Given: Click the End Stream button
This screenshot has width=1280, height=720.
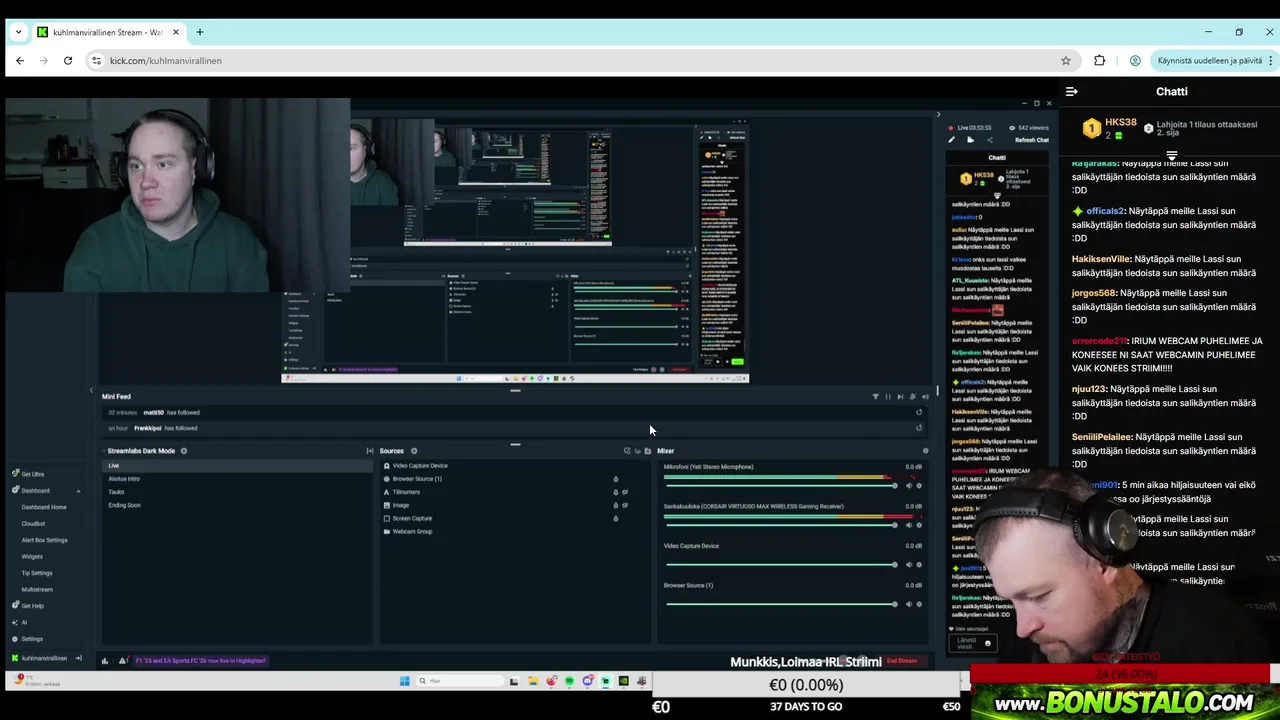Looking at the screenshot, I should 901,661.
